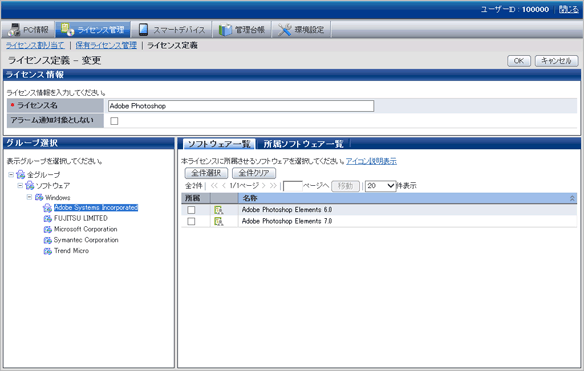Click Photoshop Elements 7.0 software icon
The width and height of the screenshot is (584, 371).
[x=219, y=221]
